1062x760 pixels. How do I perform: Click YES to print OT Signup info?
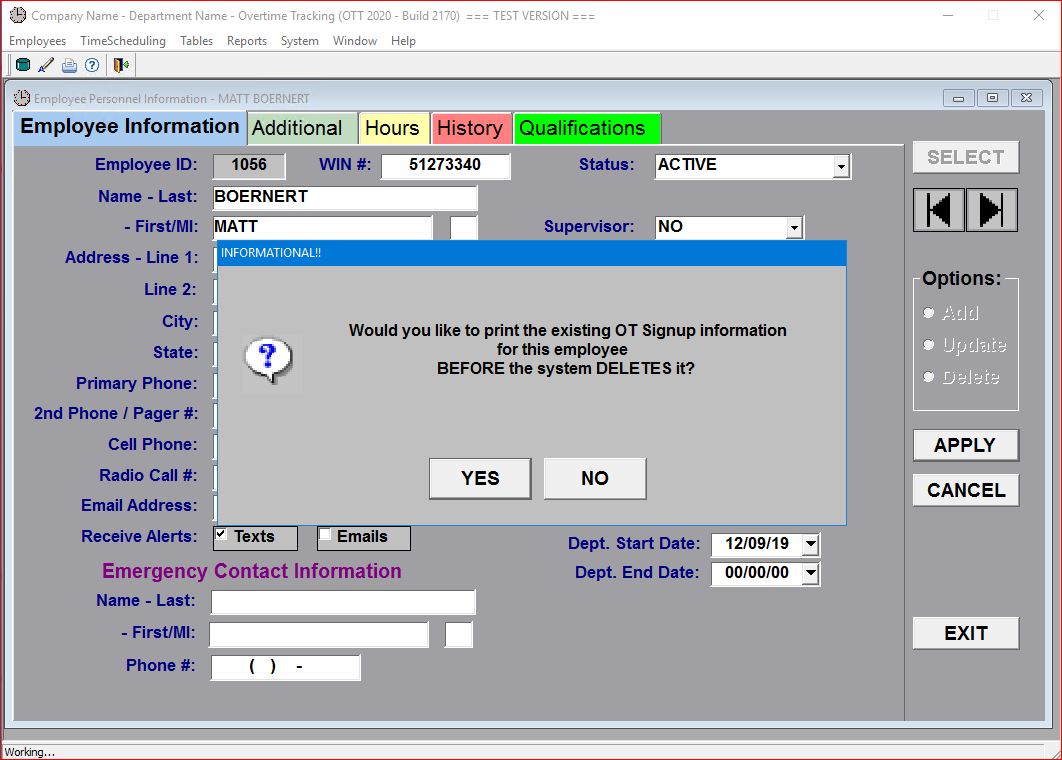480,478
